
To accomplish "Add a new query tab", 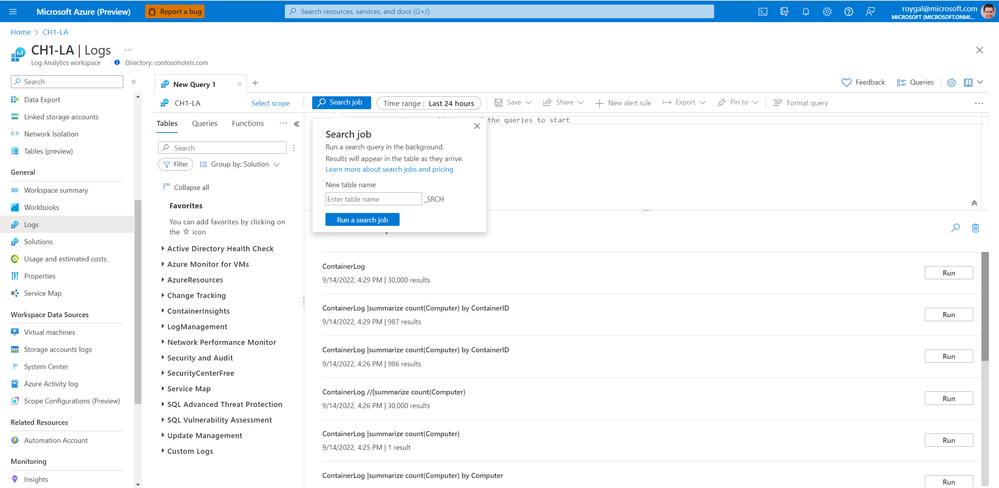I will click(x=255, y=83).
